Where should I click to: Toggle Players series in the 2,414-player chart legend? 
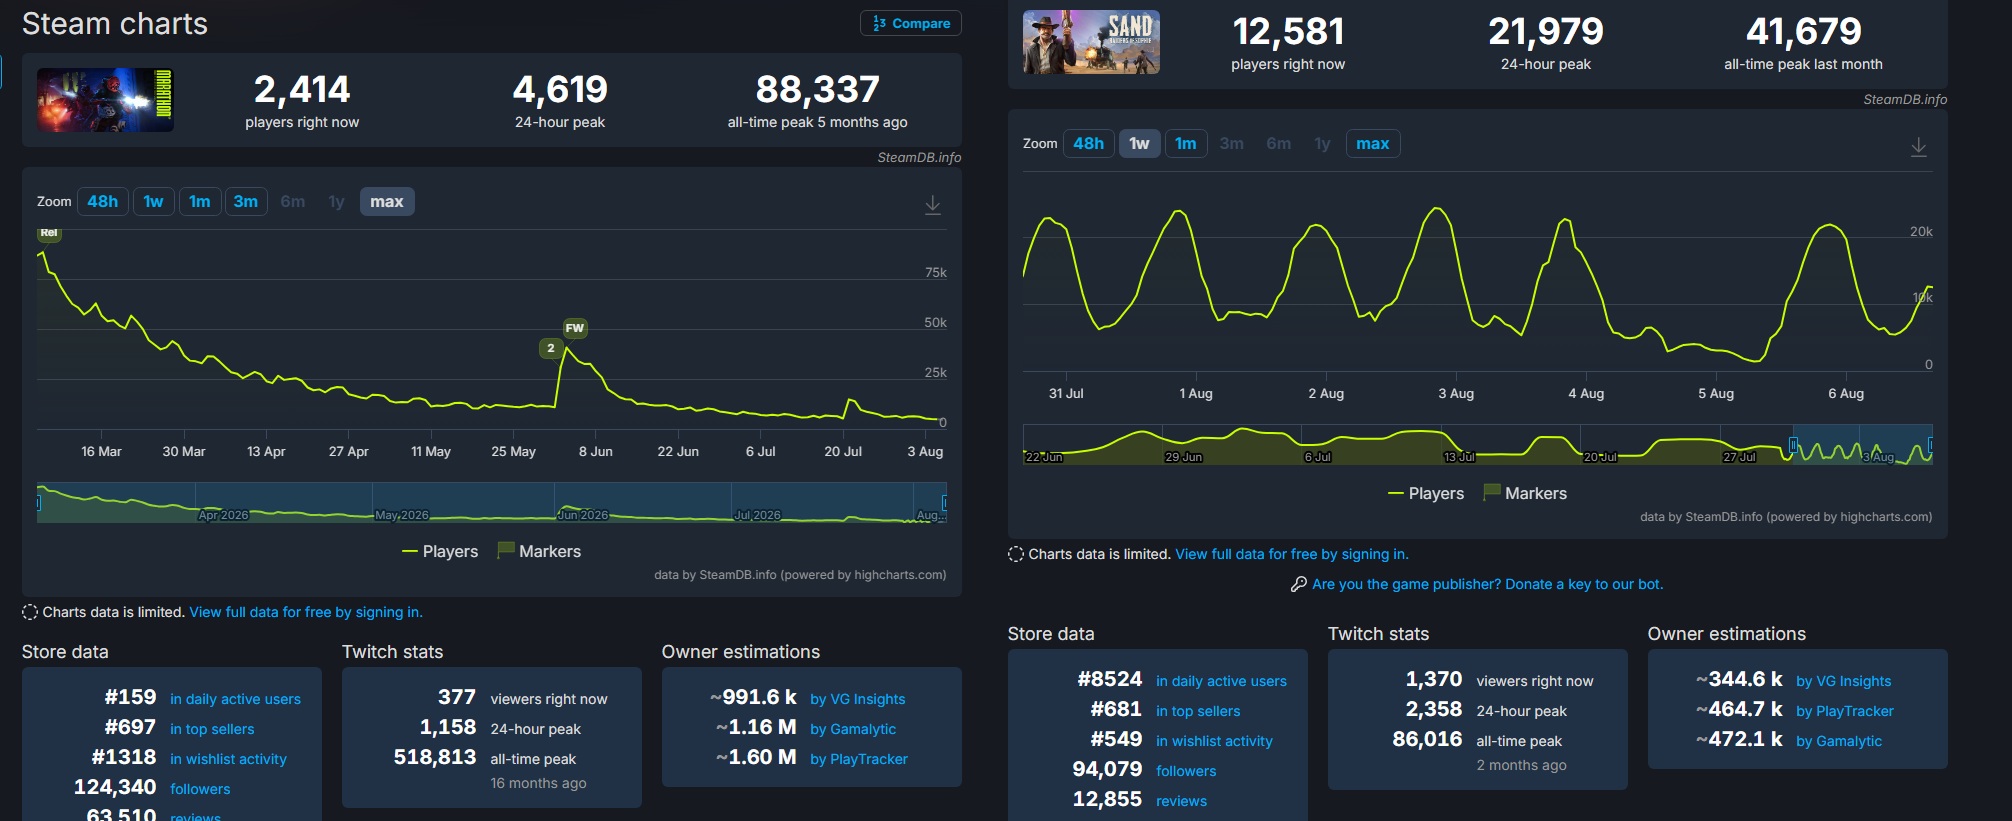(440, 552)
